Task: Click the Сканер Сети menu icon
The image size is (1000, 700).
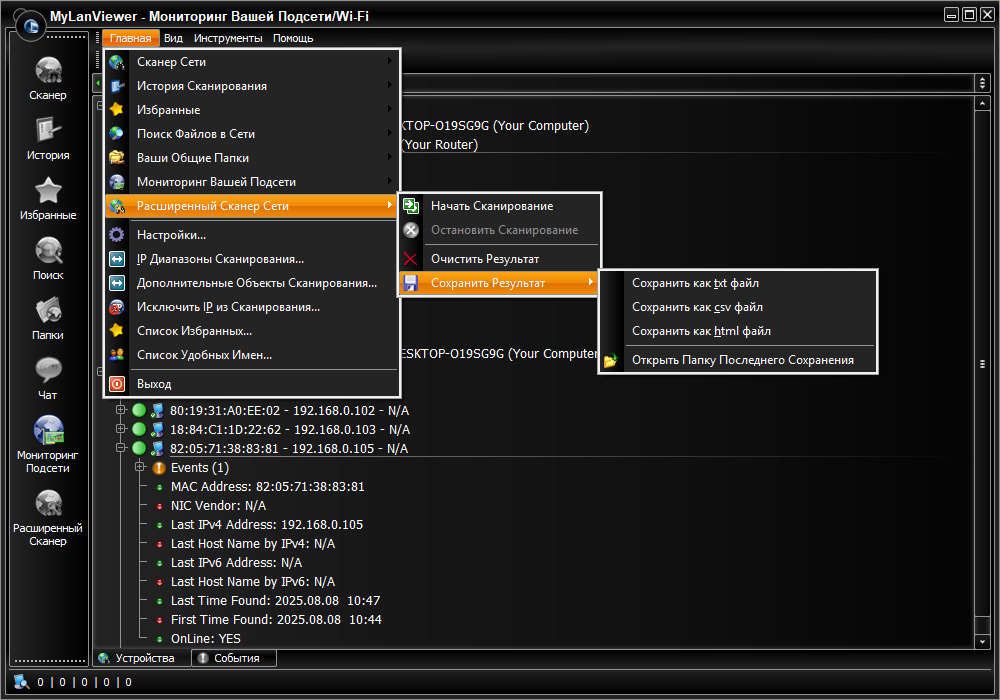Action: point(117,62)
